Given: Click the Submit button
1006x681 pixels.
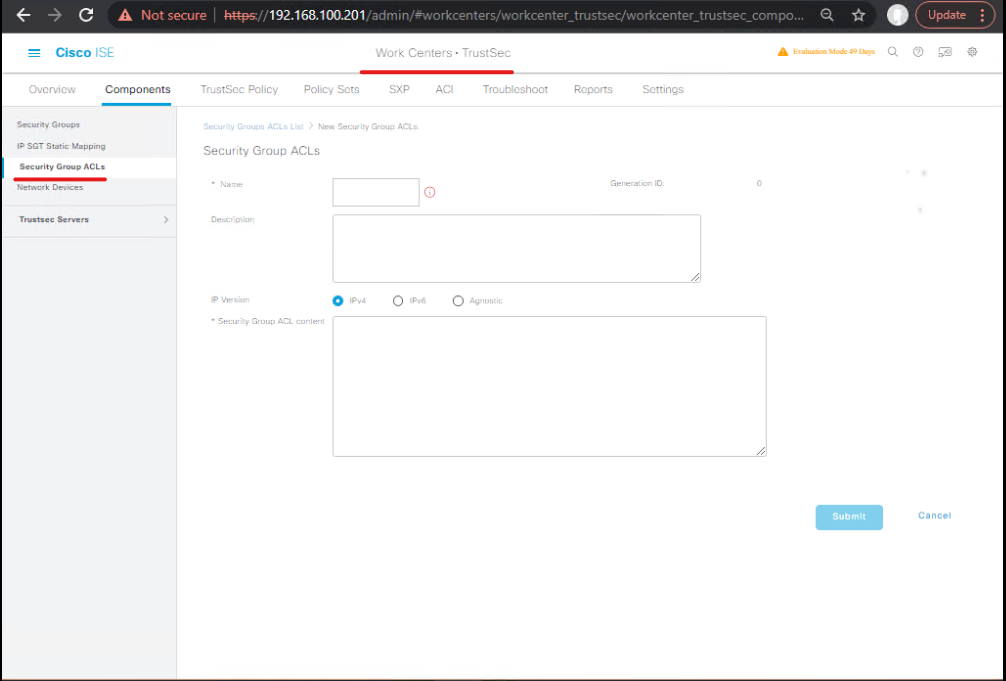Looking at the screenshot, I should (849, 517).
